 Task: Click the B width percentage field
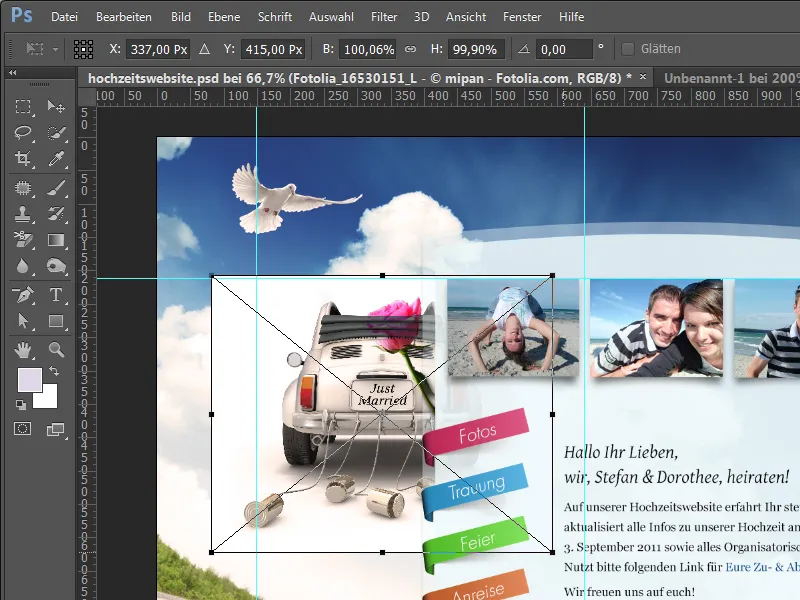click(x=368, y=49)
